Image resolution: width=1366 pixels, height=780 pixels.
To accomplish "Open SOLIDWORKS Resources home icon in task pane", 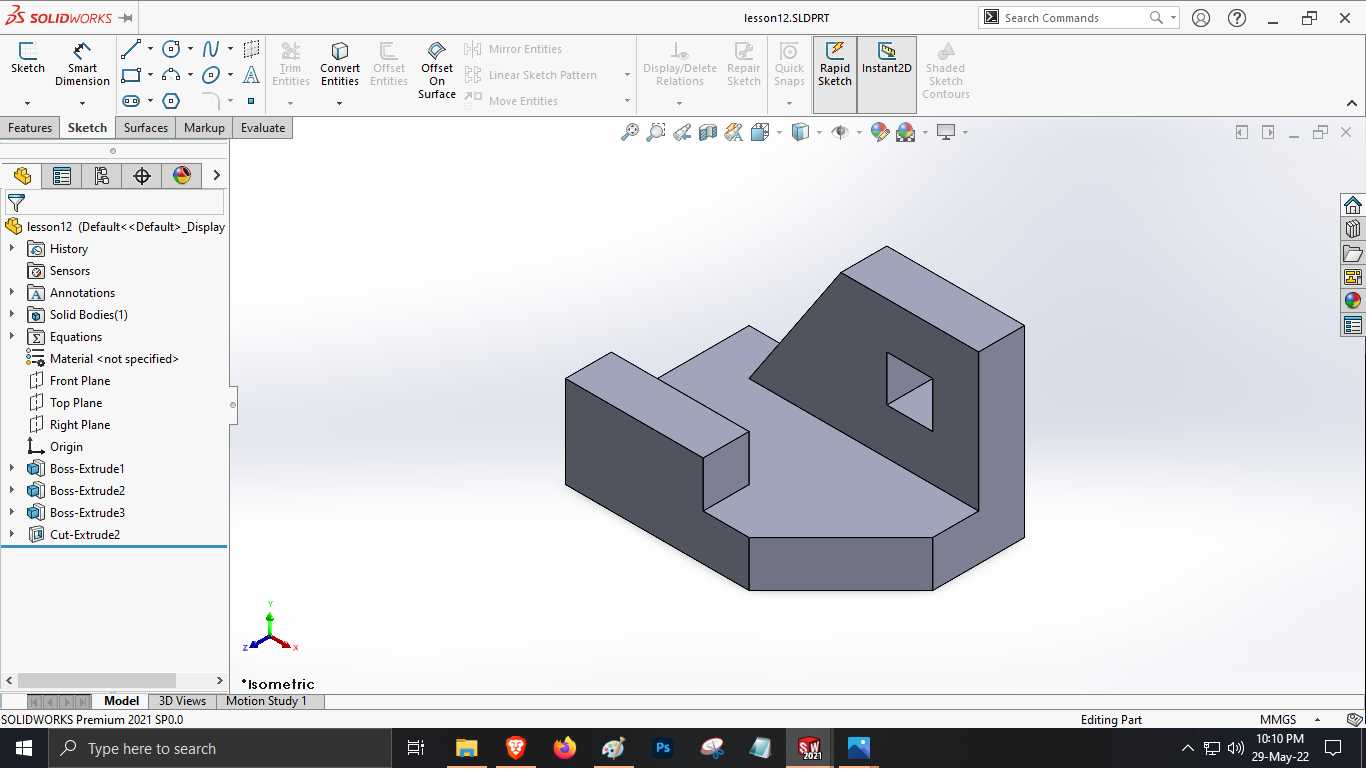I will click(1353, 205).
